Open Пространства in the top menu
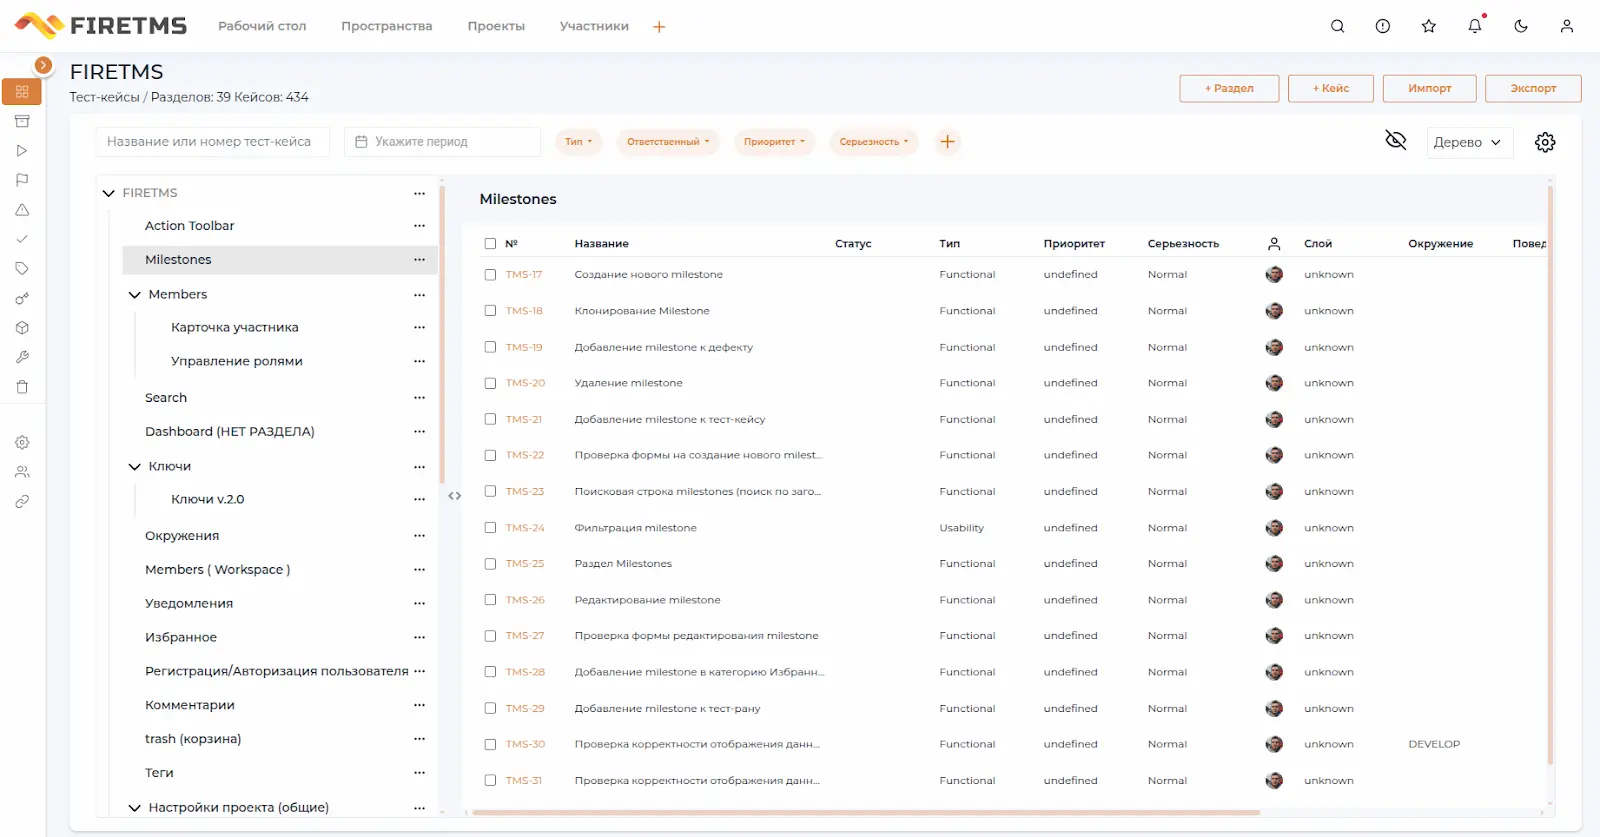 click(386, 26)
